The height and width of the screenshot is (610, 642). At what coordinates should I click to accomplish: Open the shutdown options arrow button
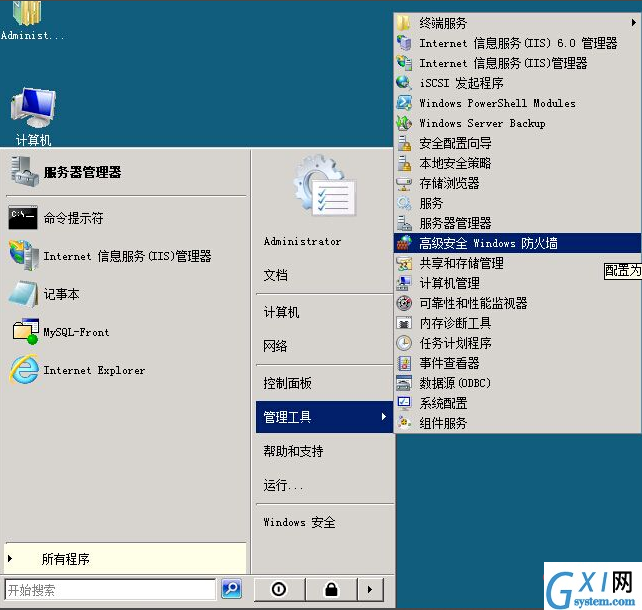(x=371, y=589)
